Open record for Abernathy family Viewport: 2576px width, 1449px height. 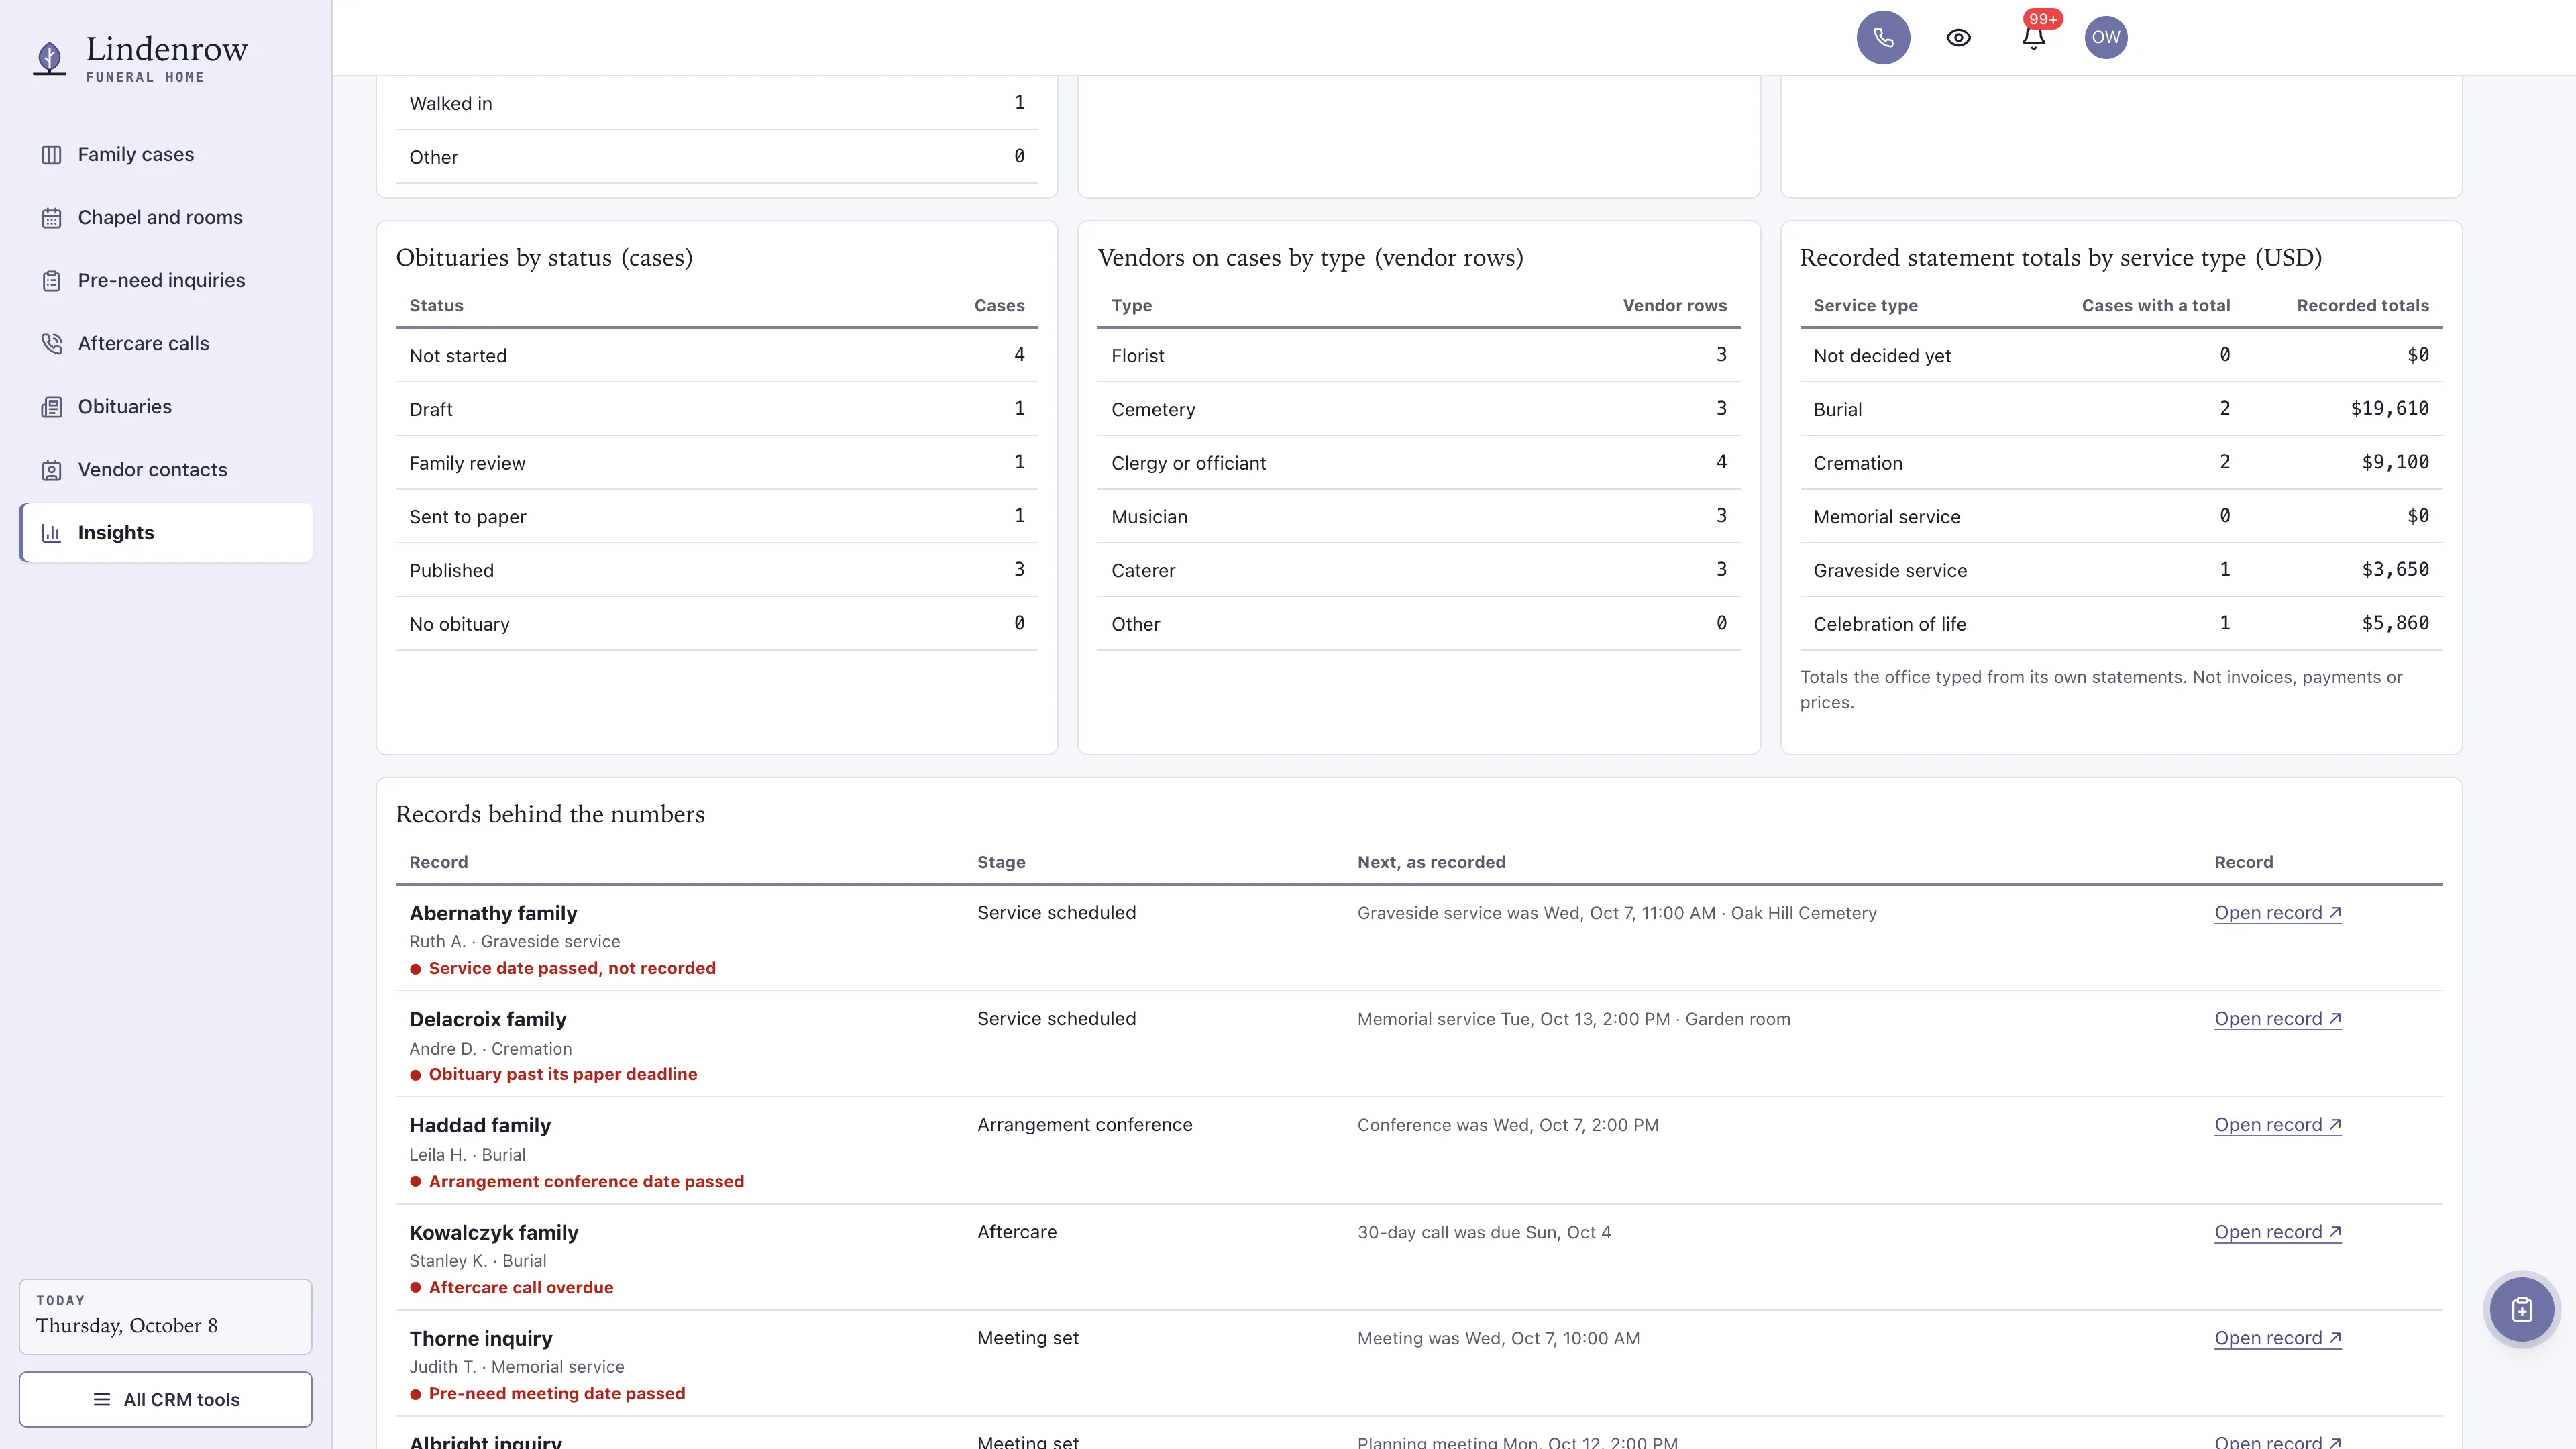(2277, 913)
